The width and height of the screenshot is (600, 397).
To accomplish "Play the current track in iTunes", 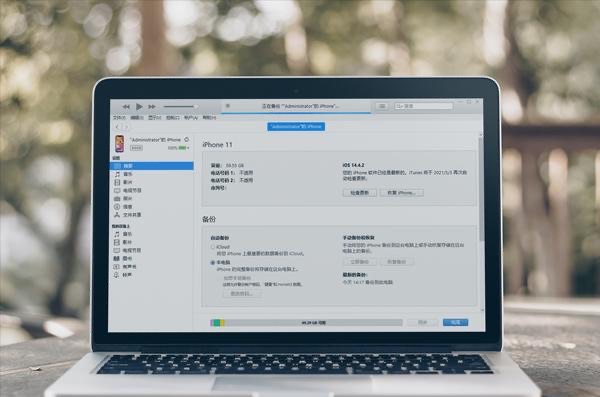I will click(139, 106).
